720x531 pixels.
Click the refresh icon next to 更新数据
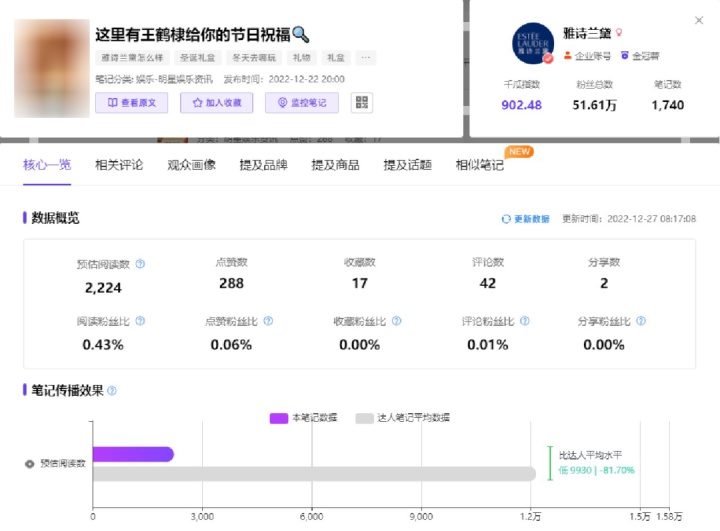pos(506,219)
